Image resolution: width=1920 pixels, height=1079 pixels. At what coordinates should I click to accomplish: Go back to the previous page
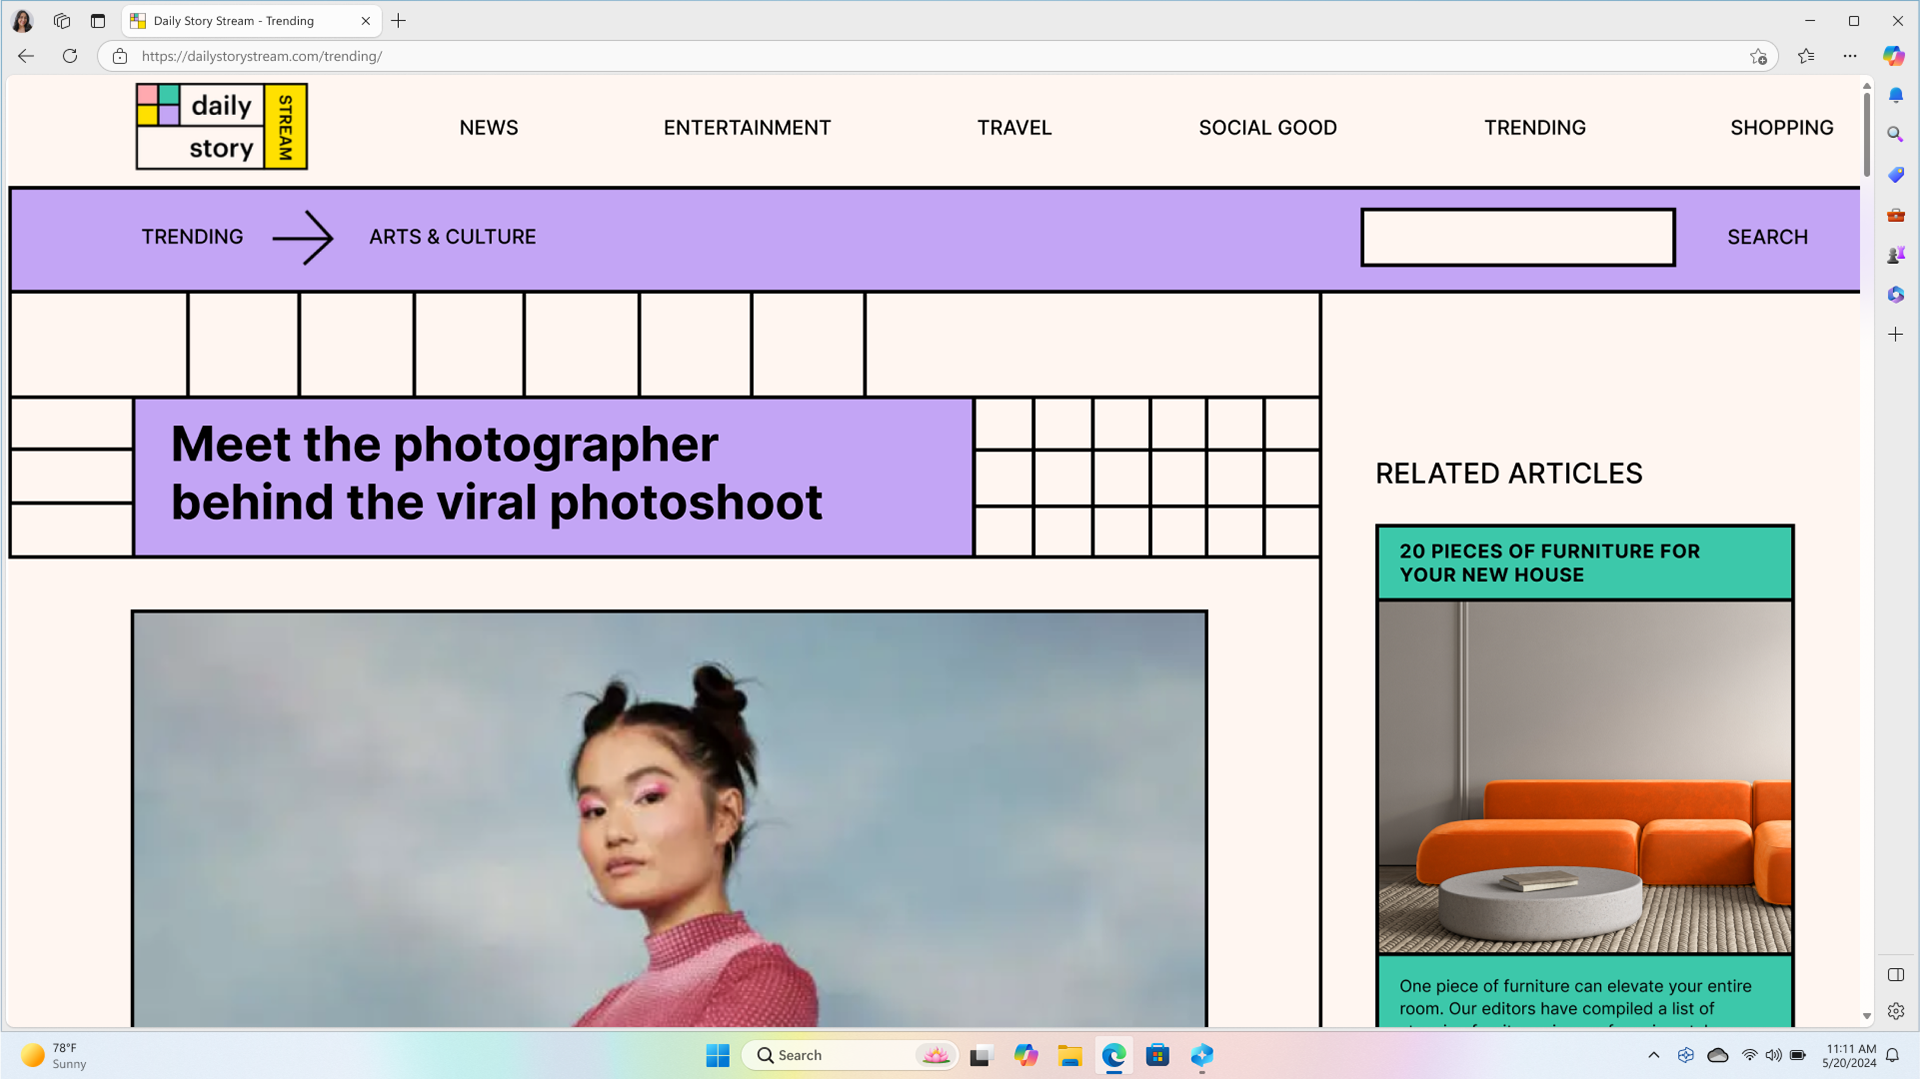tap(26, 56)
